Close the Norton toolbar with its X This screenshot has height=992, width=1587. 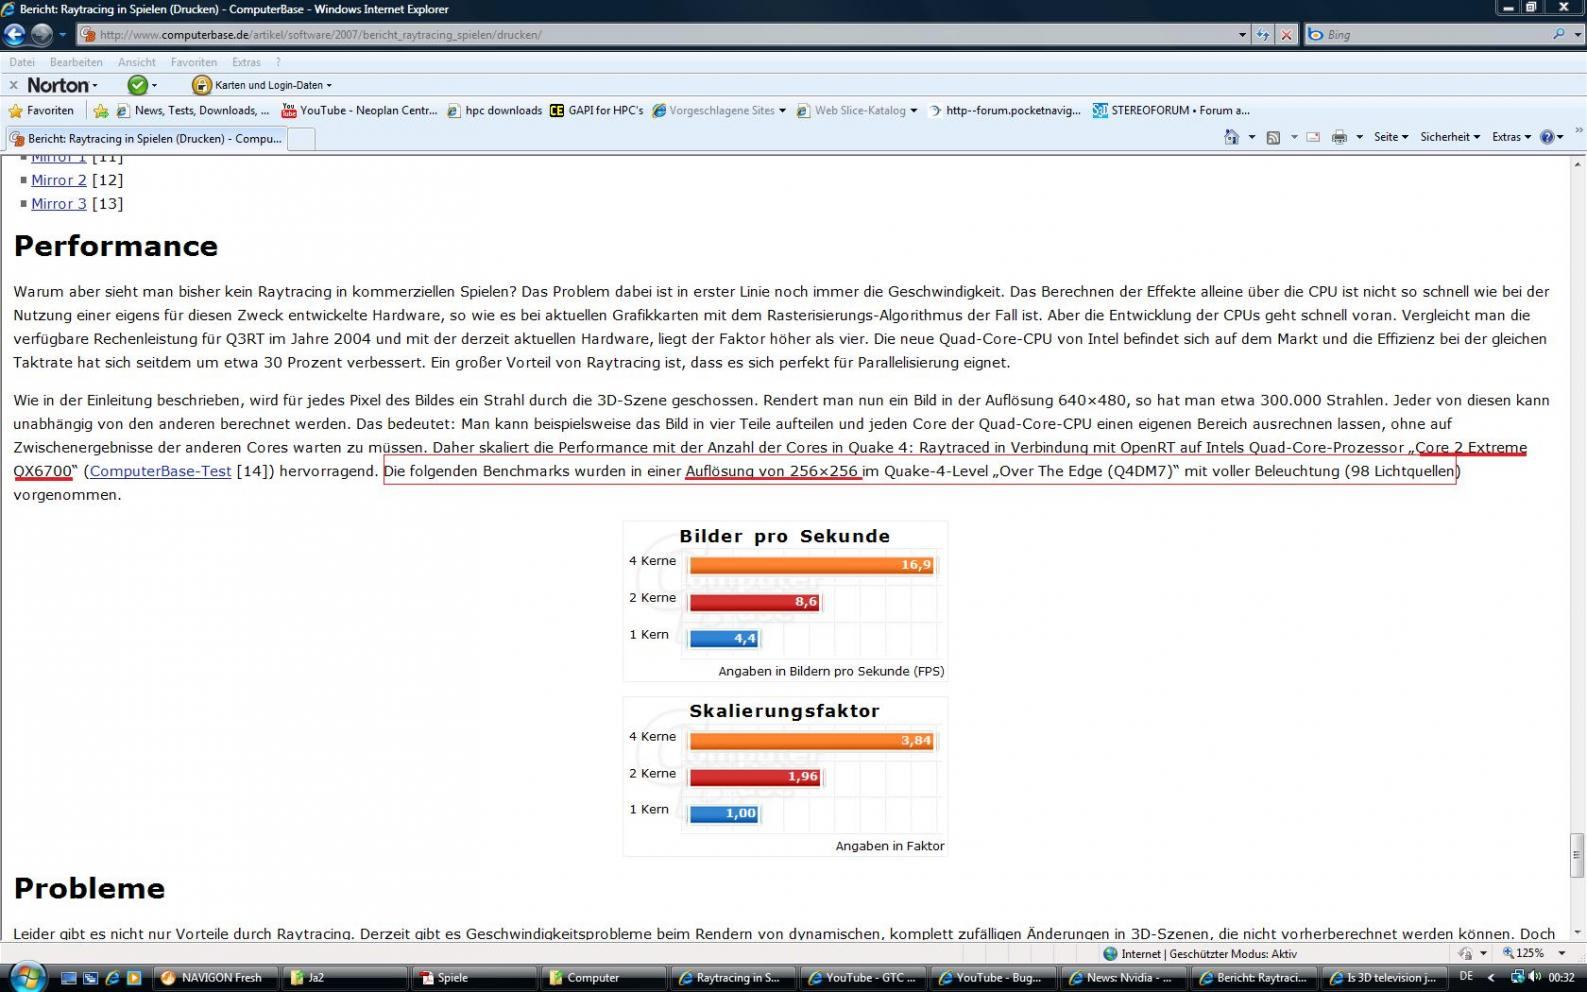[x=13, y=85]
